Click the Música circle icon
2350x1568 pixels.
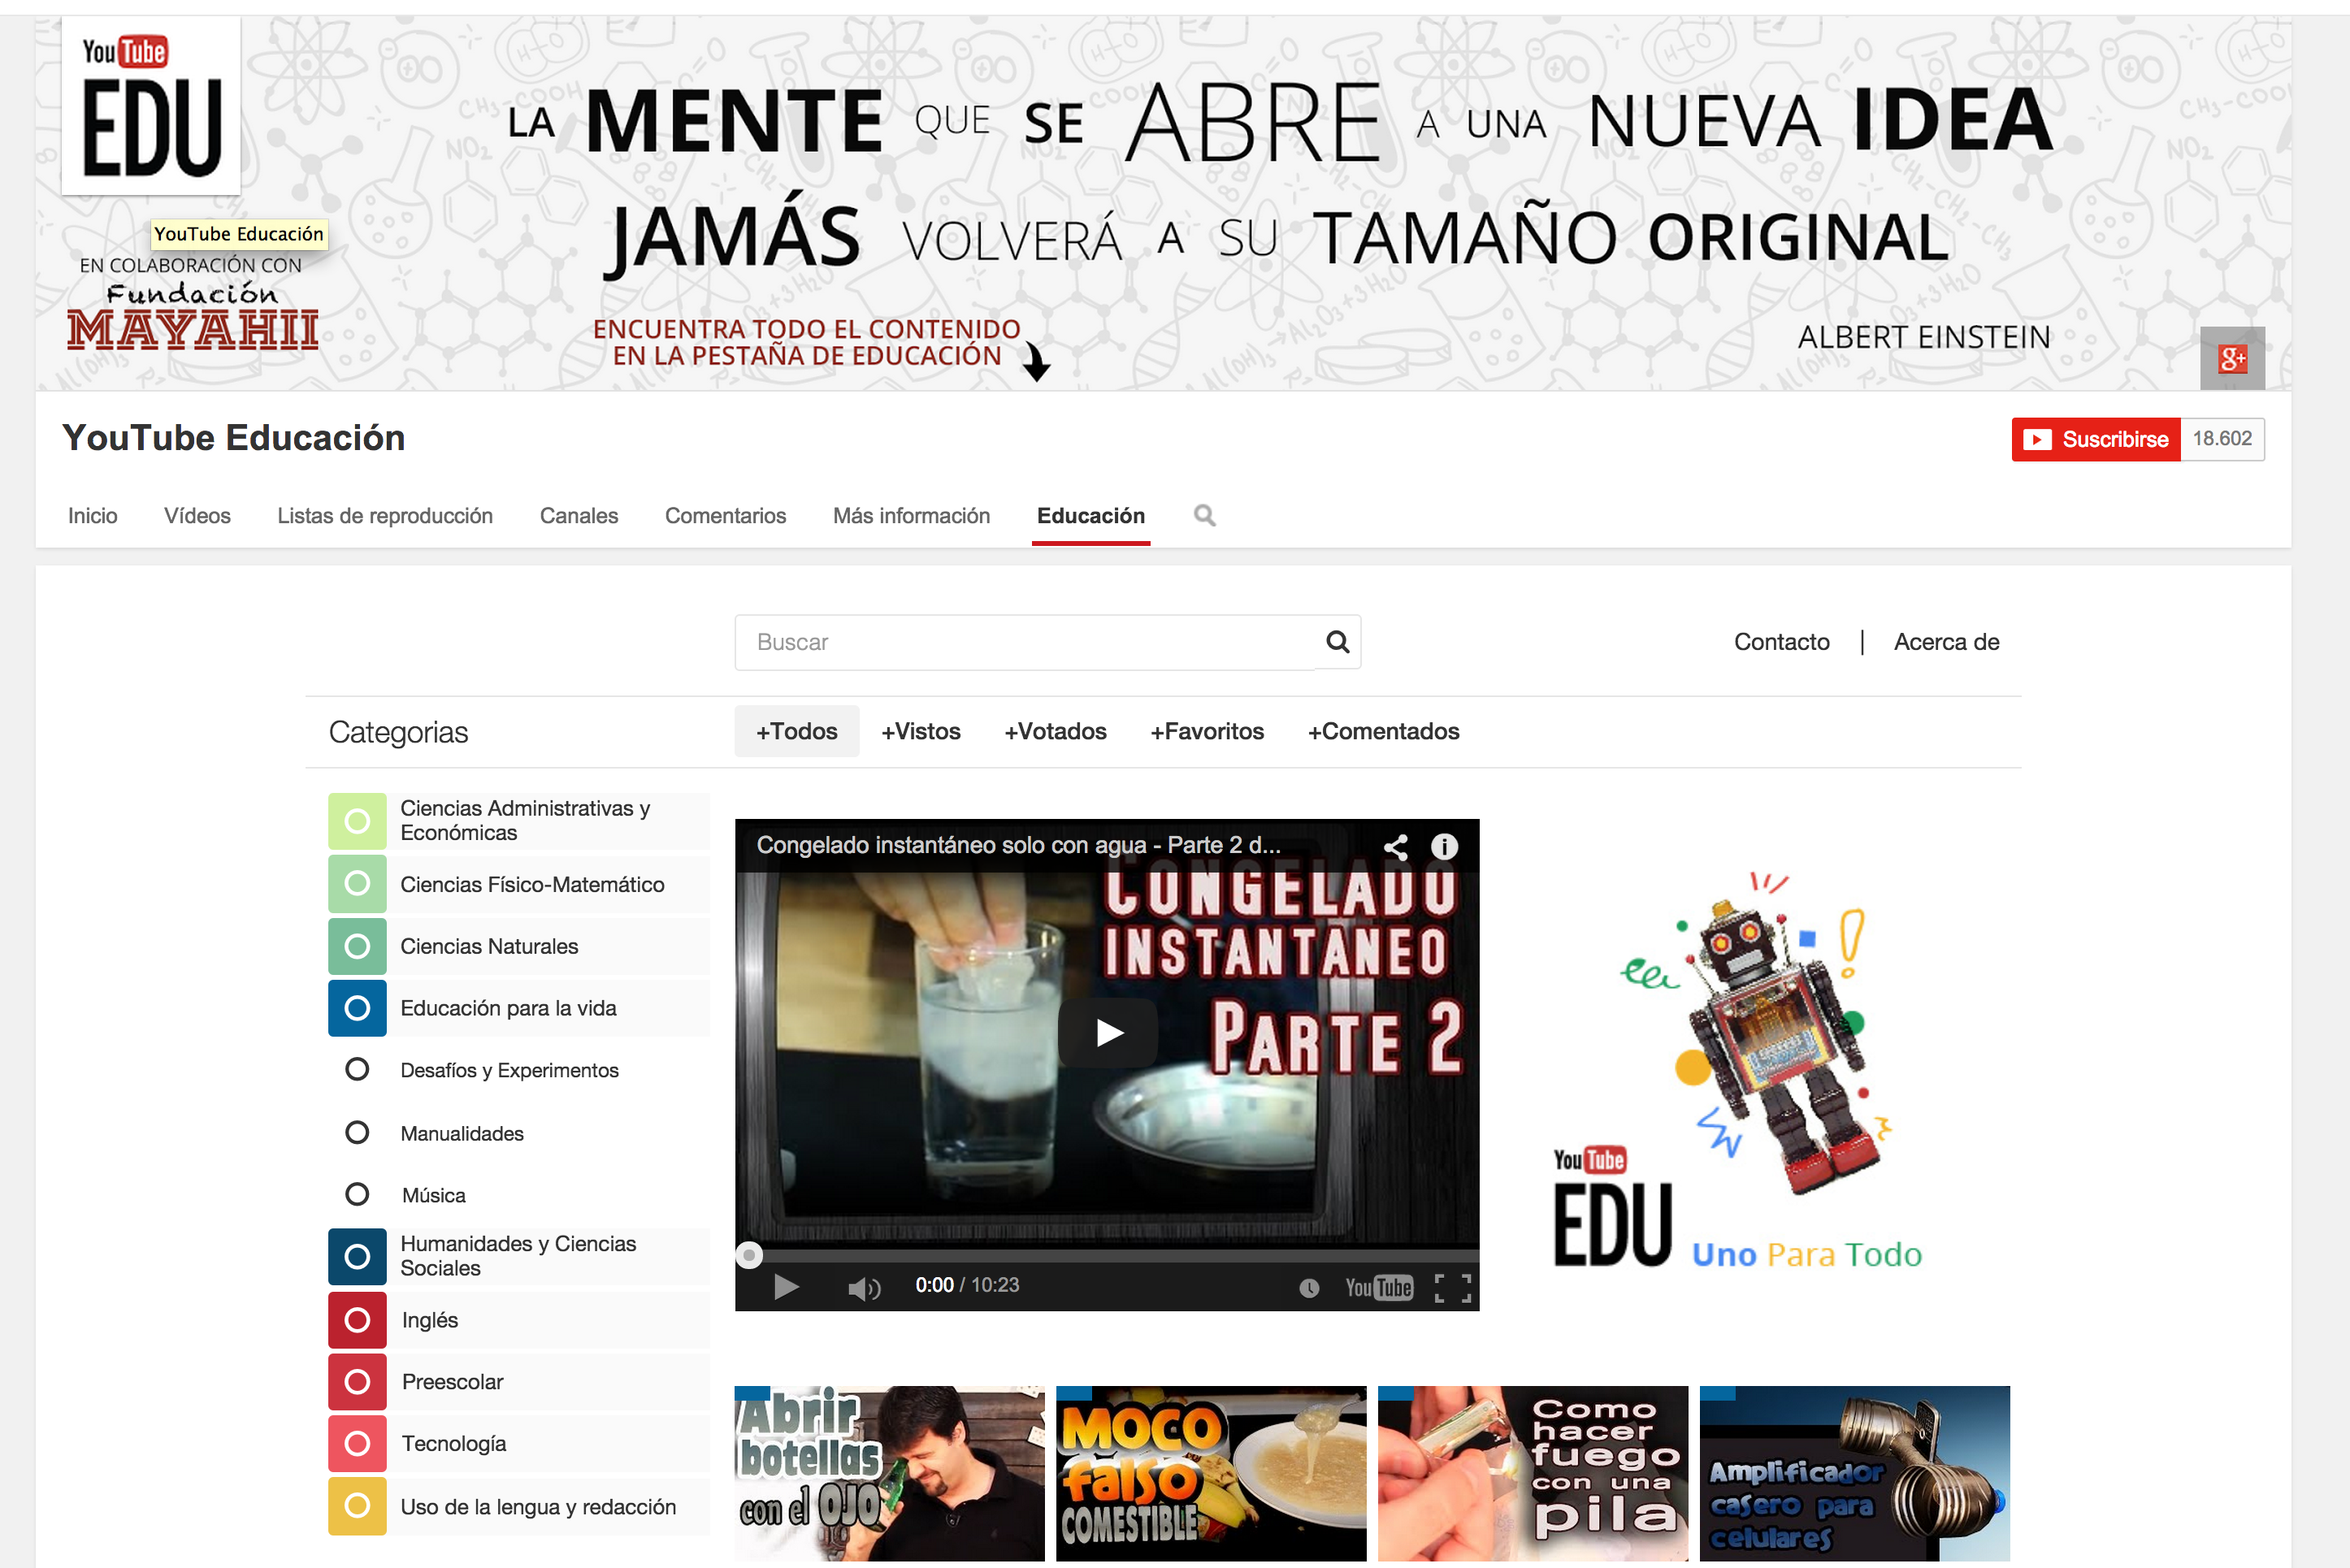pos(357,1195)
